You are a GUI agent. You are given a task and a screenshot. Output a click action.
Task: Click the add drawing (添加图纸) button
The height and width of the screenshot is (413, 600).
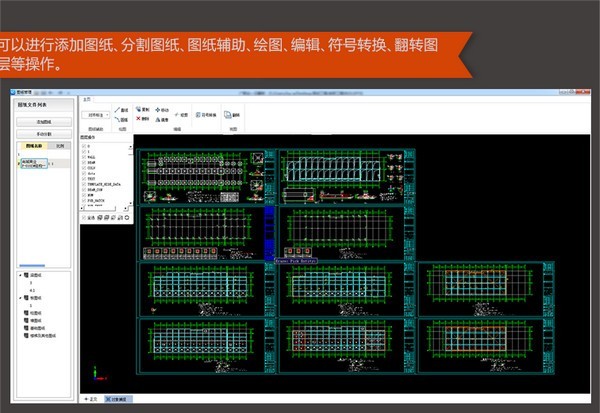coord(45,122)
